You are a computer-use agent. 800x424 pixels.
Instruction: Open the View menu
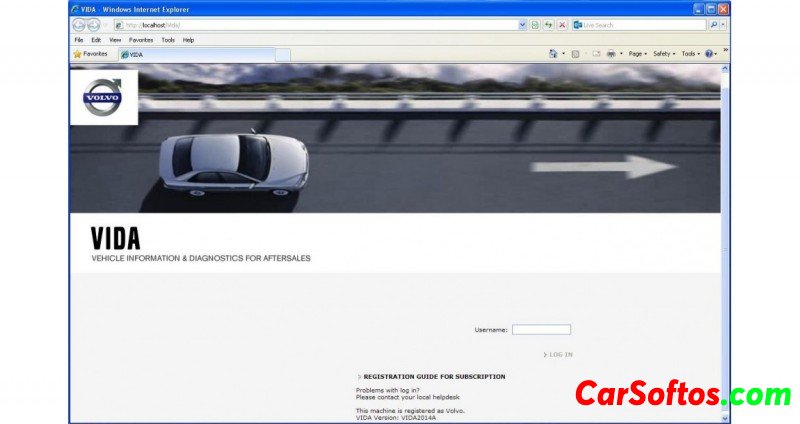pos(115,40)
